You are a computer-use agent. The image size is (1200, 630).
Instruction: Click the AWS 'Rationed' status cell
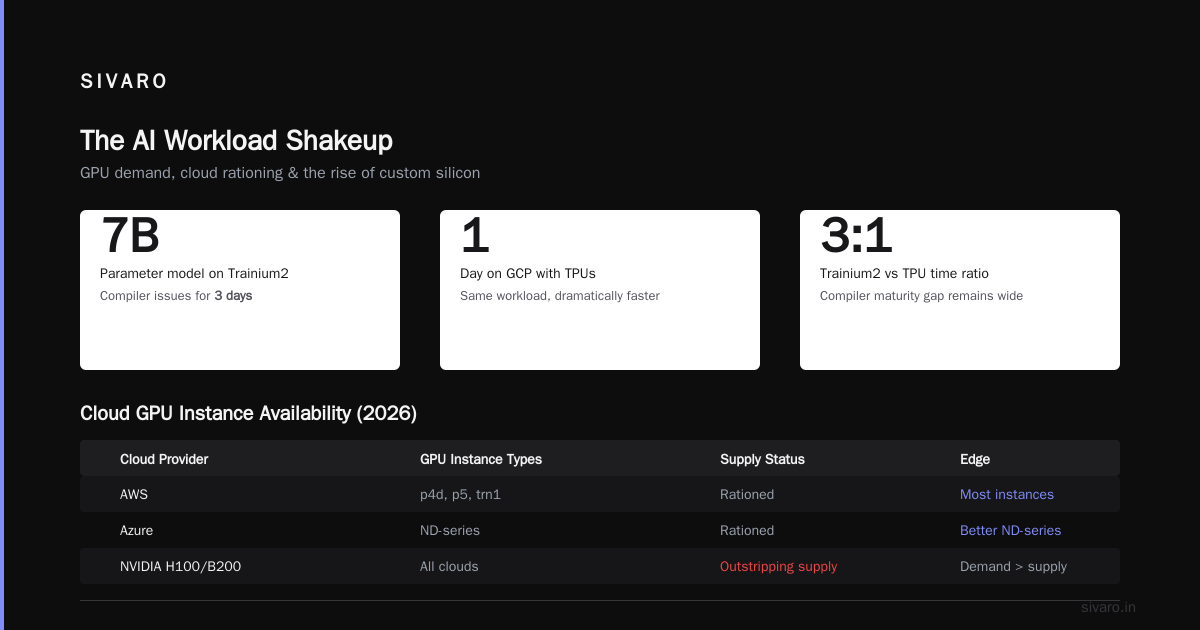(747, 494)
